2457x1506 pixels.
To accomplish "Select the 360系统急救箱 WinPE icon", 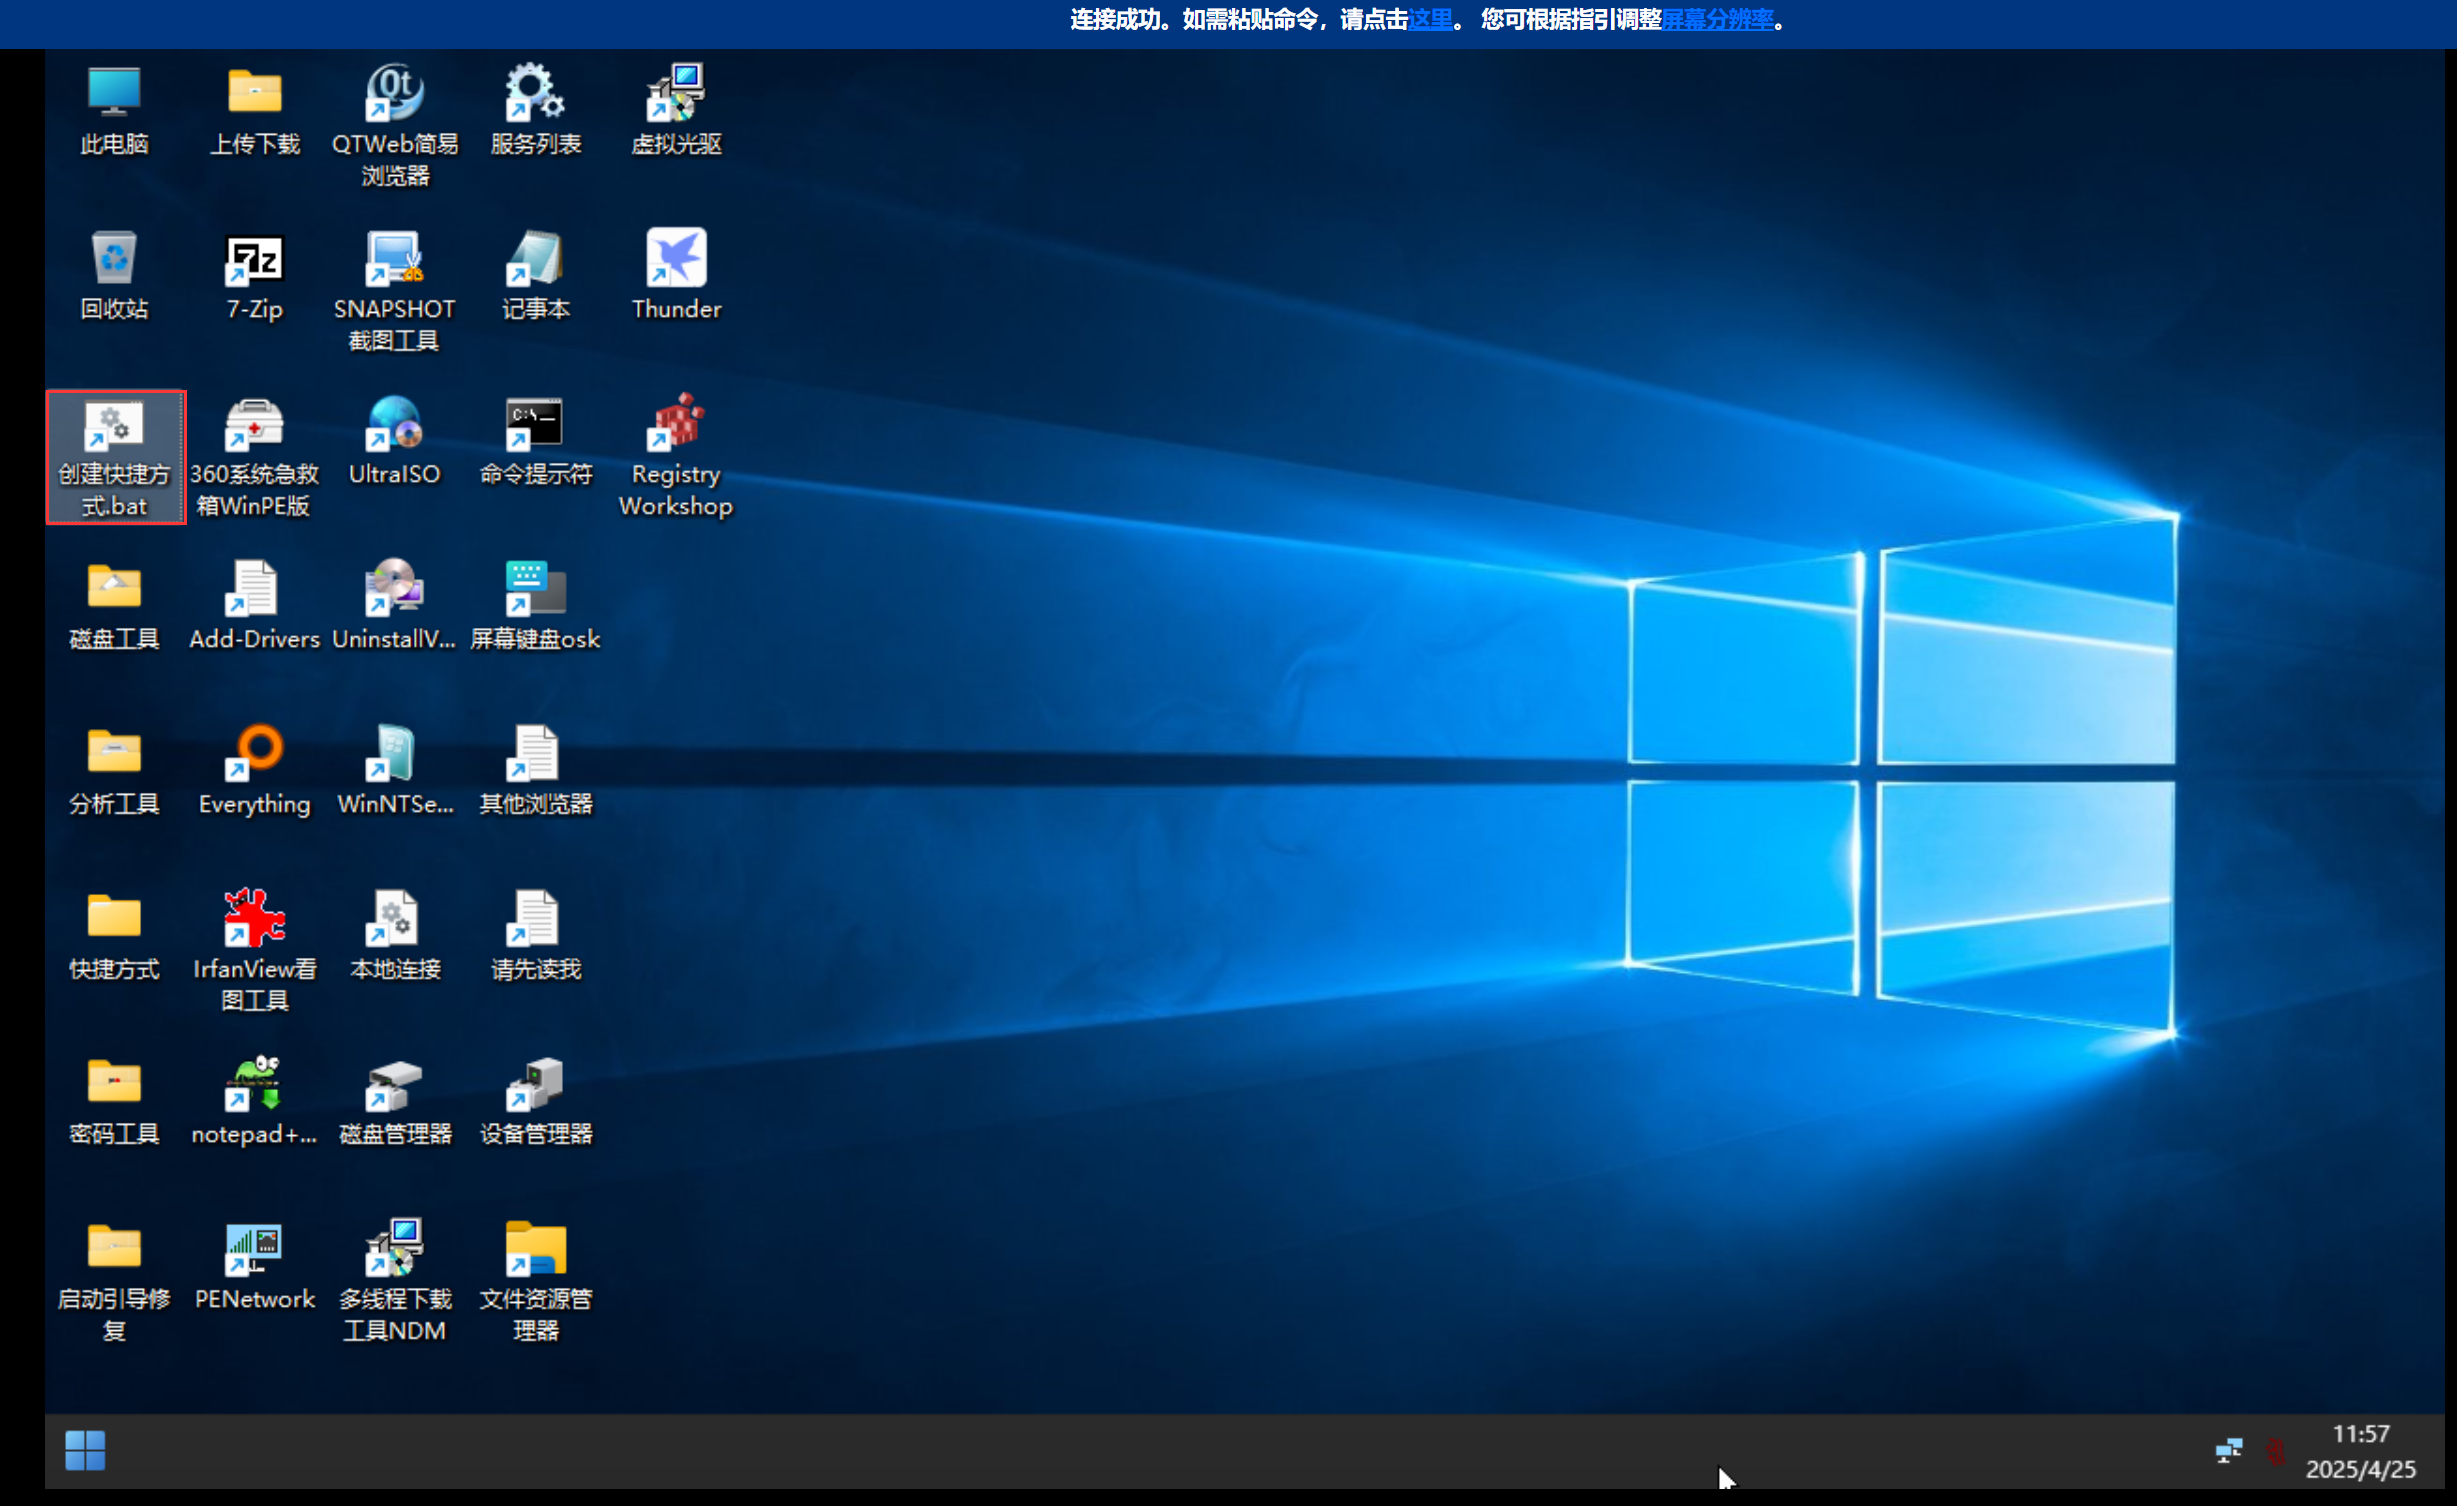I will point(254,425).
